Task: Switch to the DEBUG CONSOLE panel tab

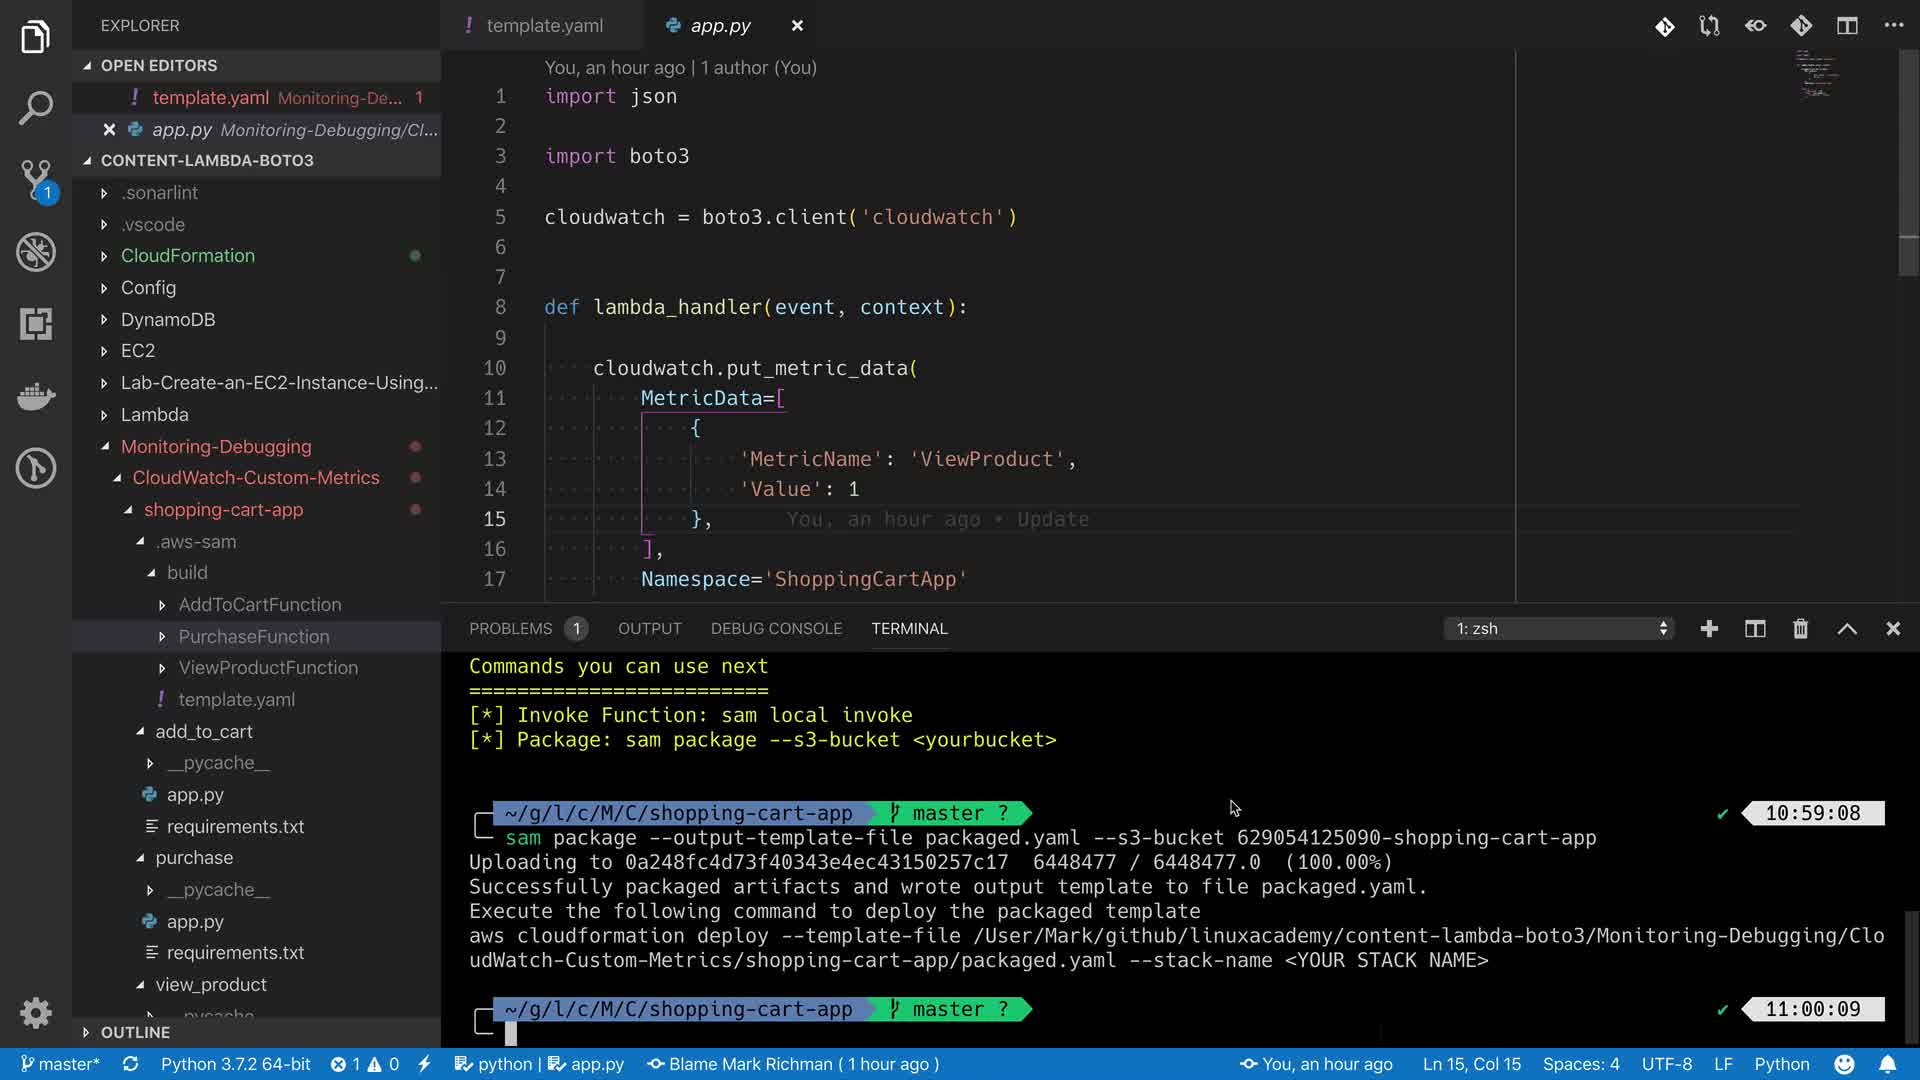Action: 776,629
